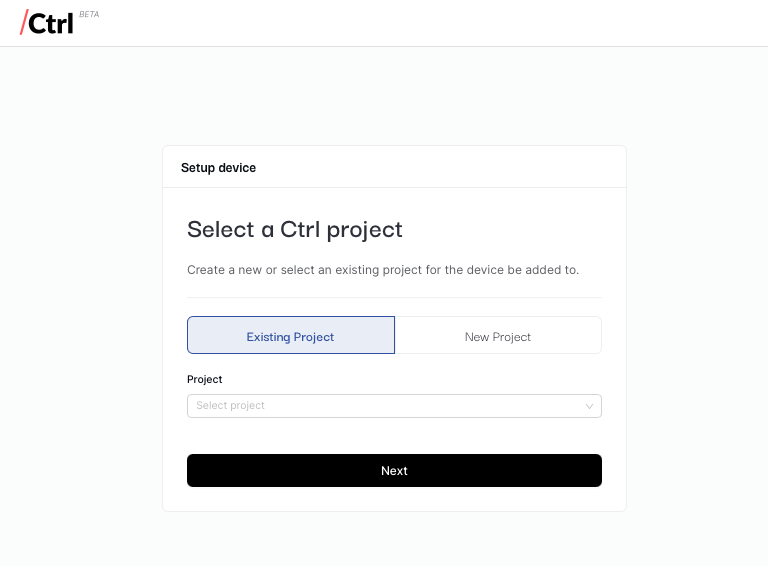Click the word device in the card header
This screenshot has height=566, width=768.
click(x=238, y=168)
